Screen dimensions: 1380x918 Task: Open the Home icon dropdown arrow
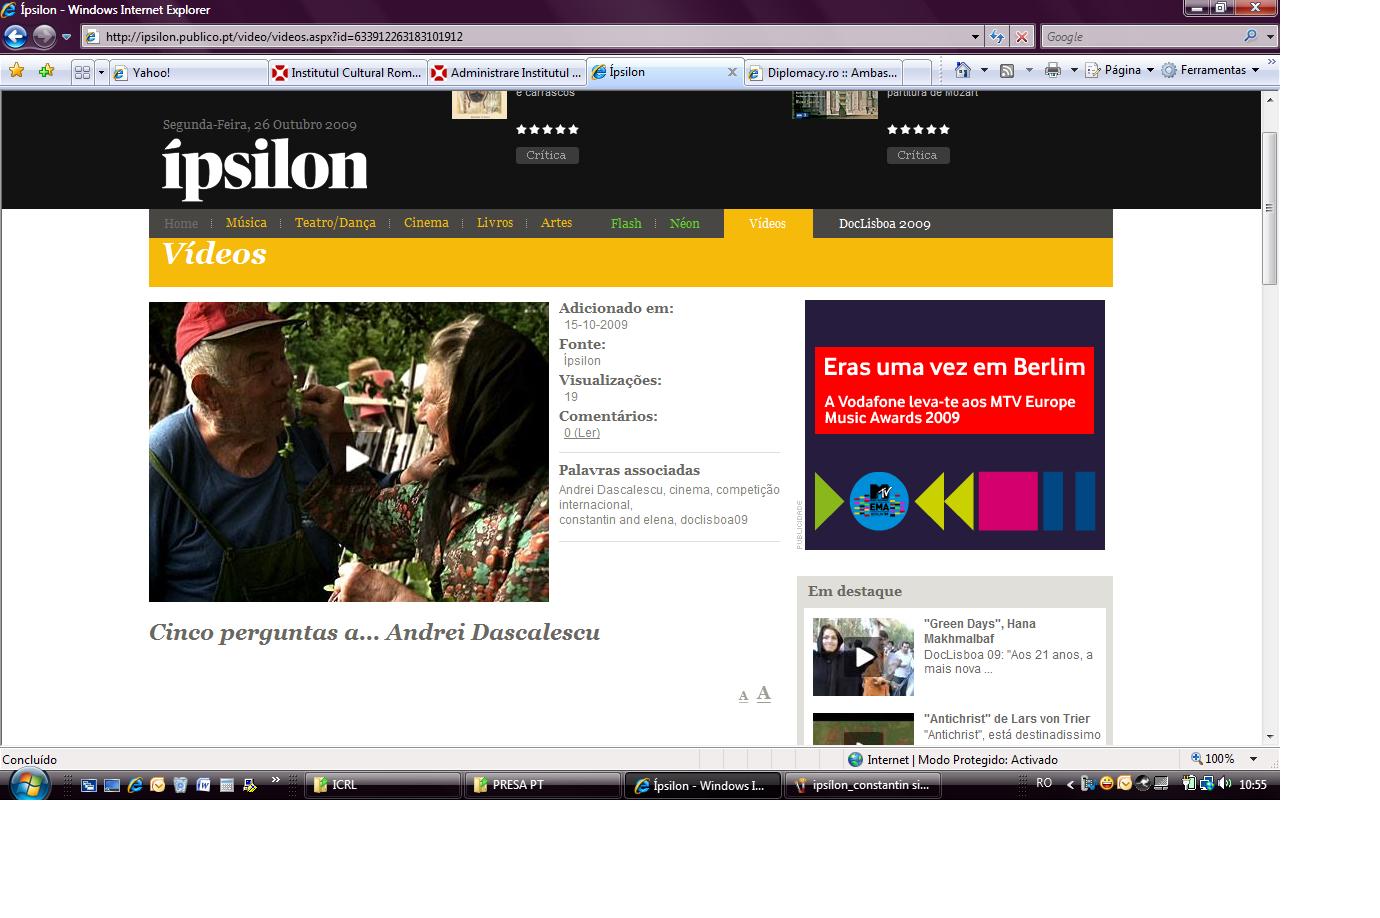click(x=984, y=70)
